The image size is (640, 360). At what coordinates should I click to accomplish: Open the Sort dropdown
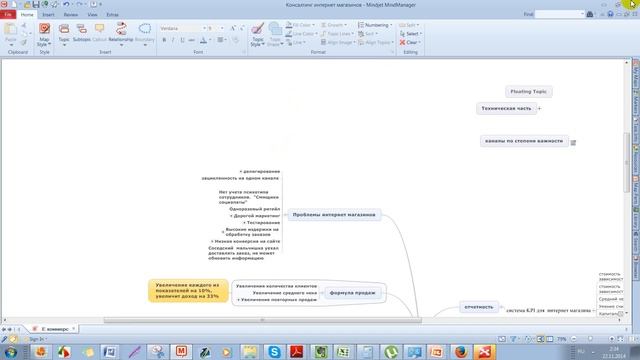tap(368, 33)
